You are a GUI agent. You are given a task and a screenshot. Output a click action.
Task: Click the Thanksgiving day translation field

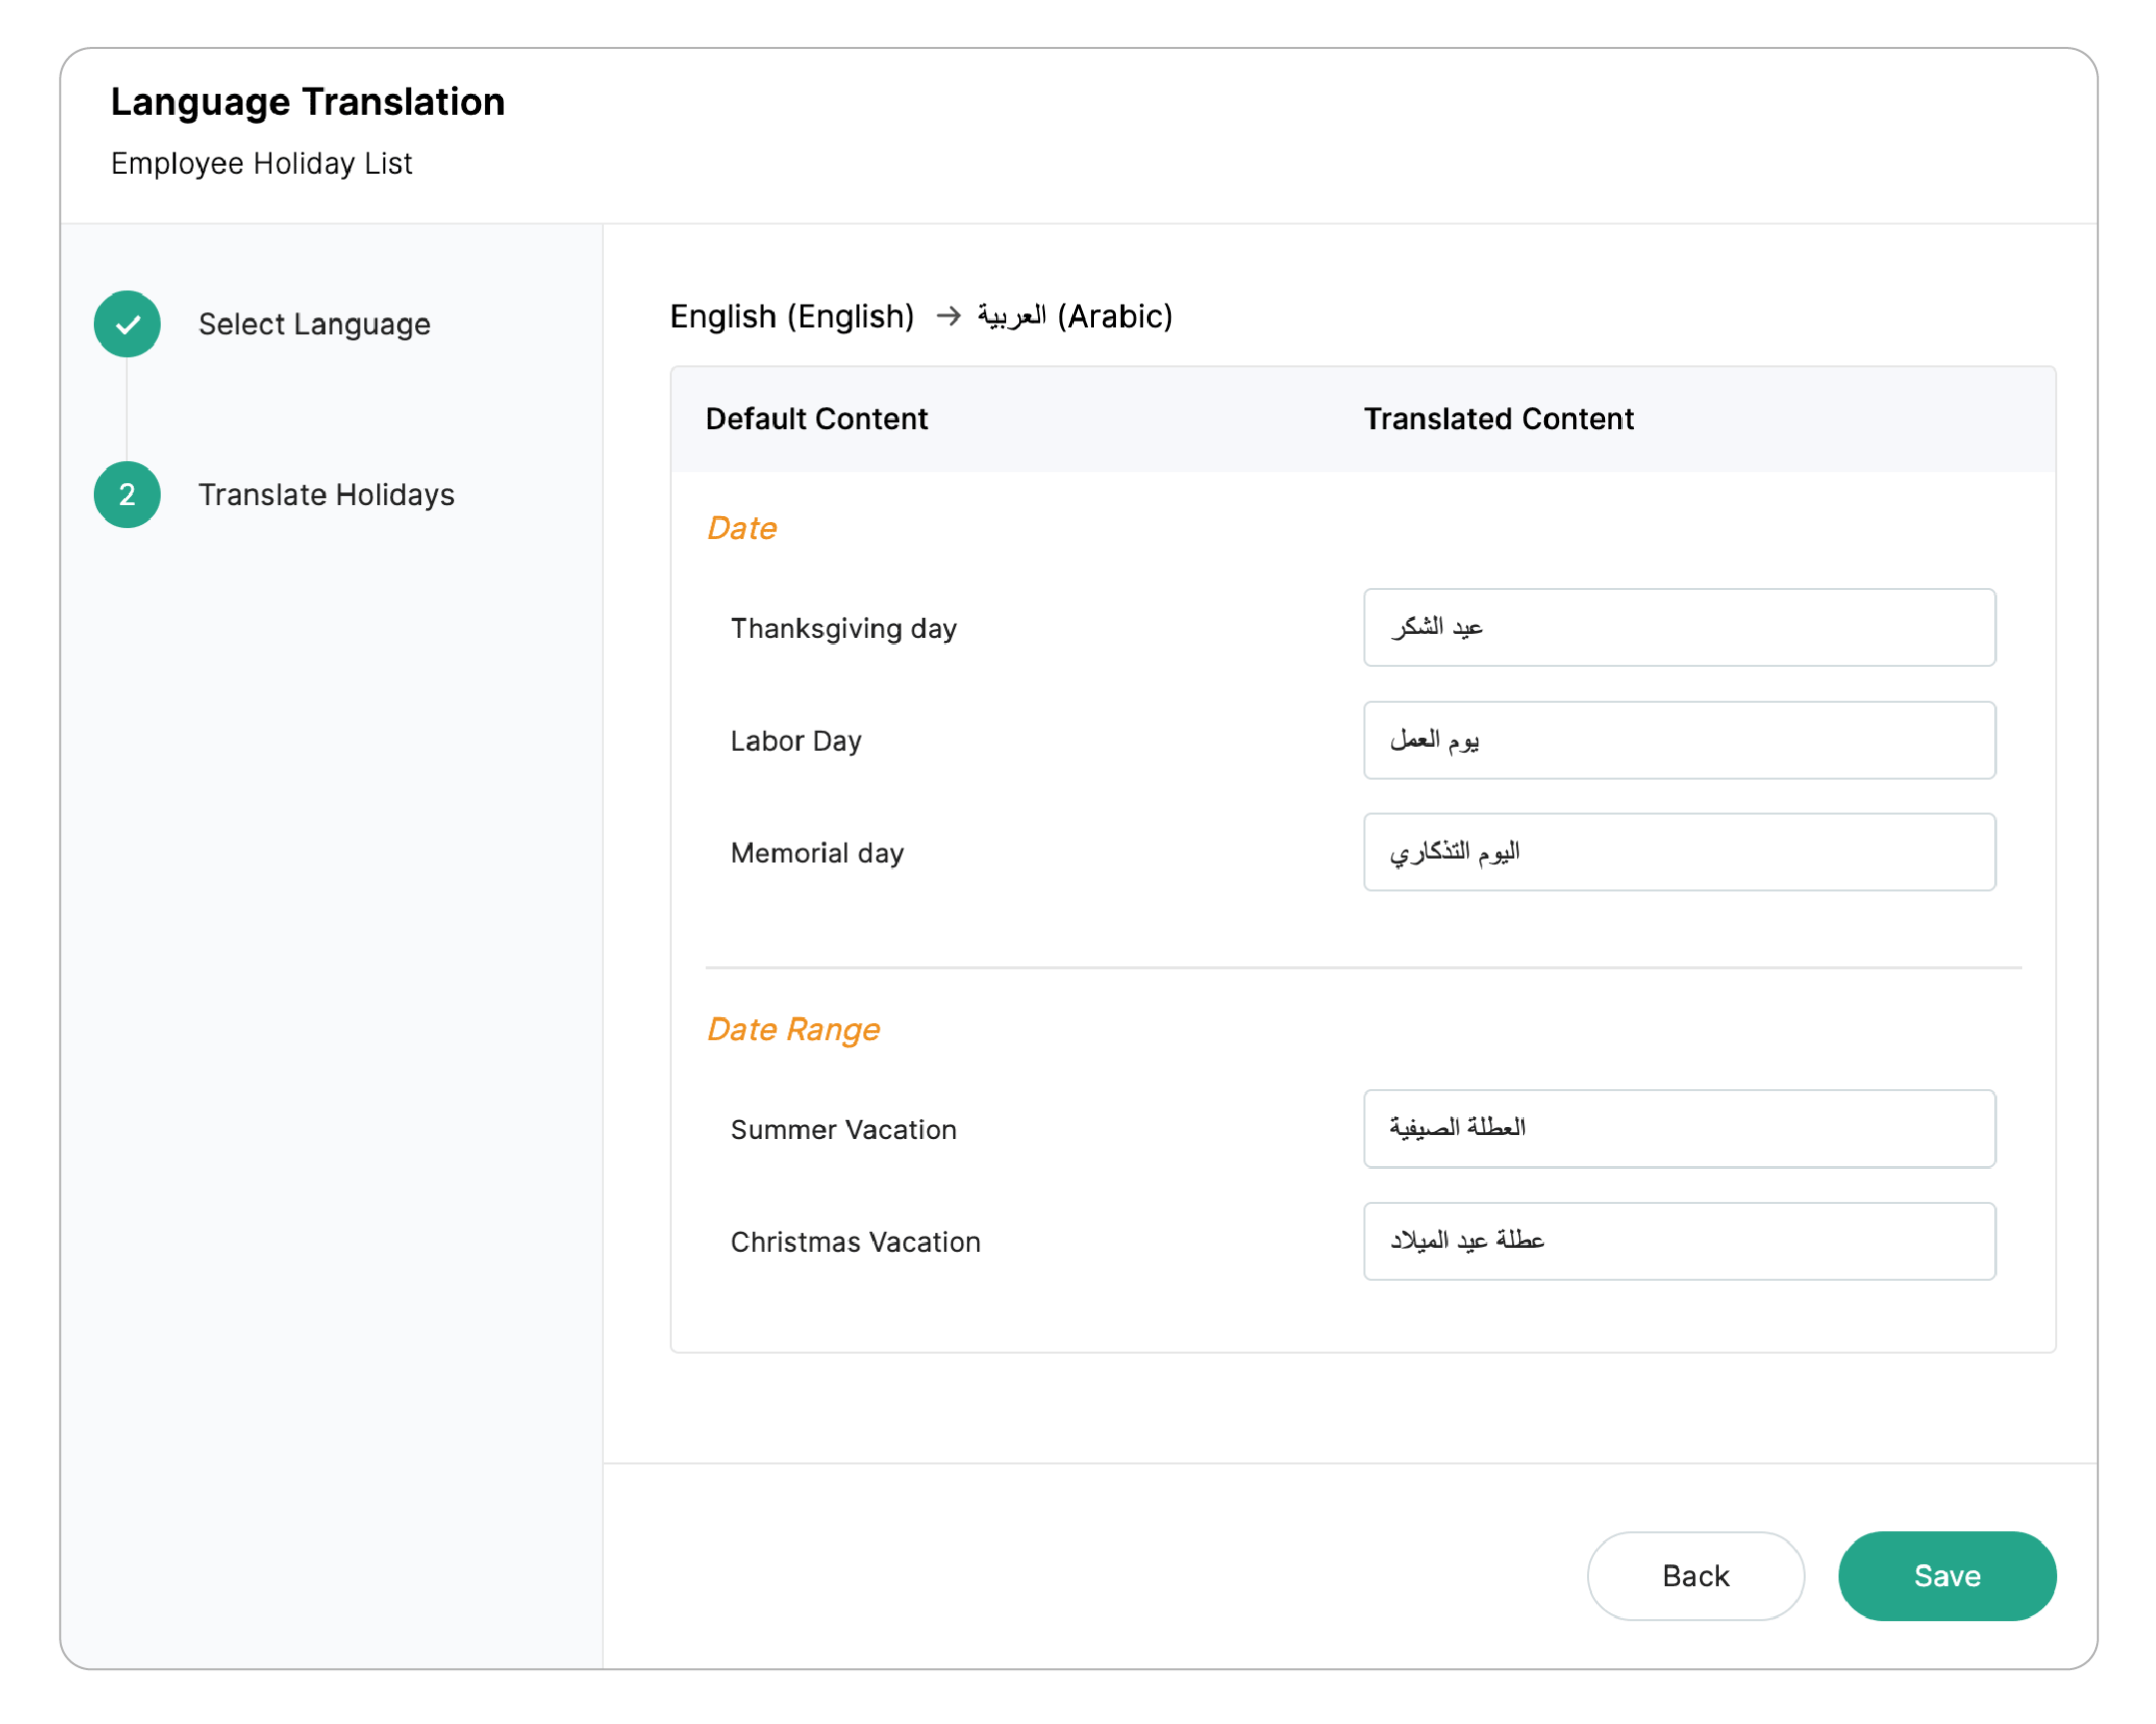[x=1678, y=627]
